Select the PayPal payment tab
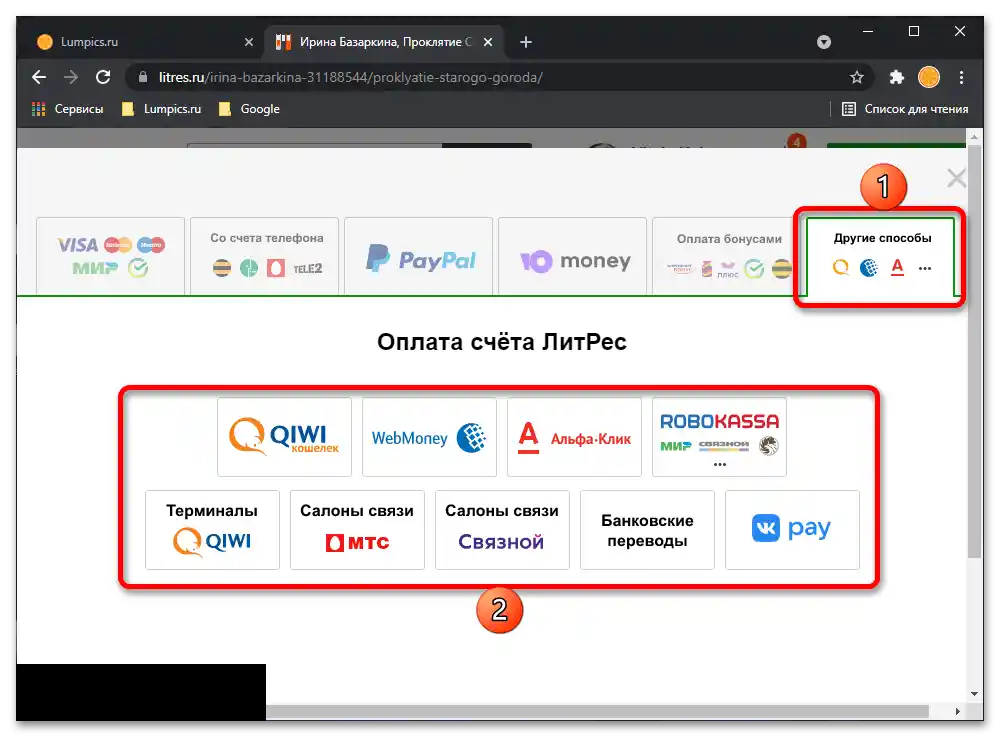Viewport: 1000px width, 737px height. click(418, 256)
